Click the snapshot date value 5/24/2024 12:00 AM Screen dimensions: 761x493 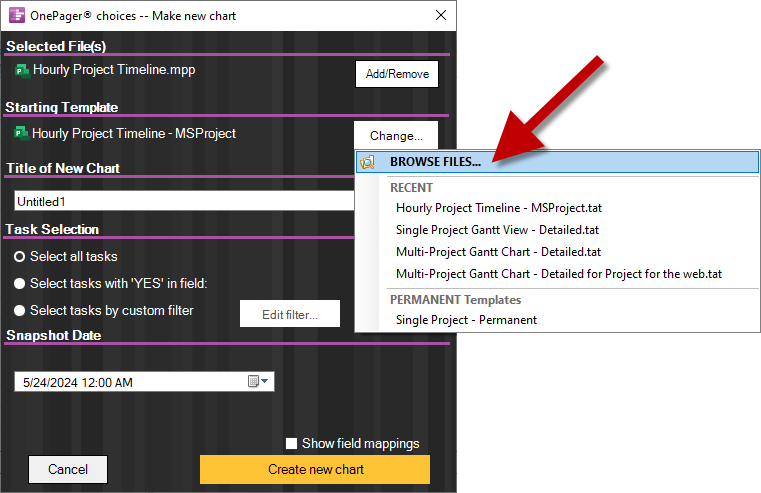(78, 382)
